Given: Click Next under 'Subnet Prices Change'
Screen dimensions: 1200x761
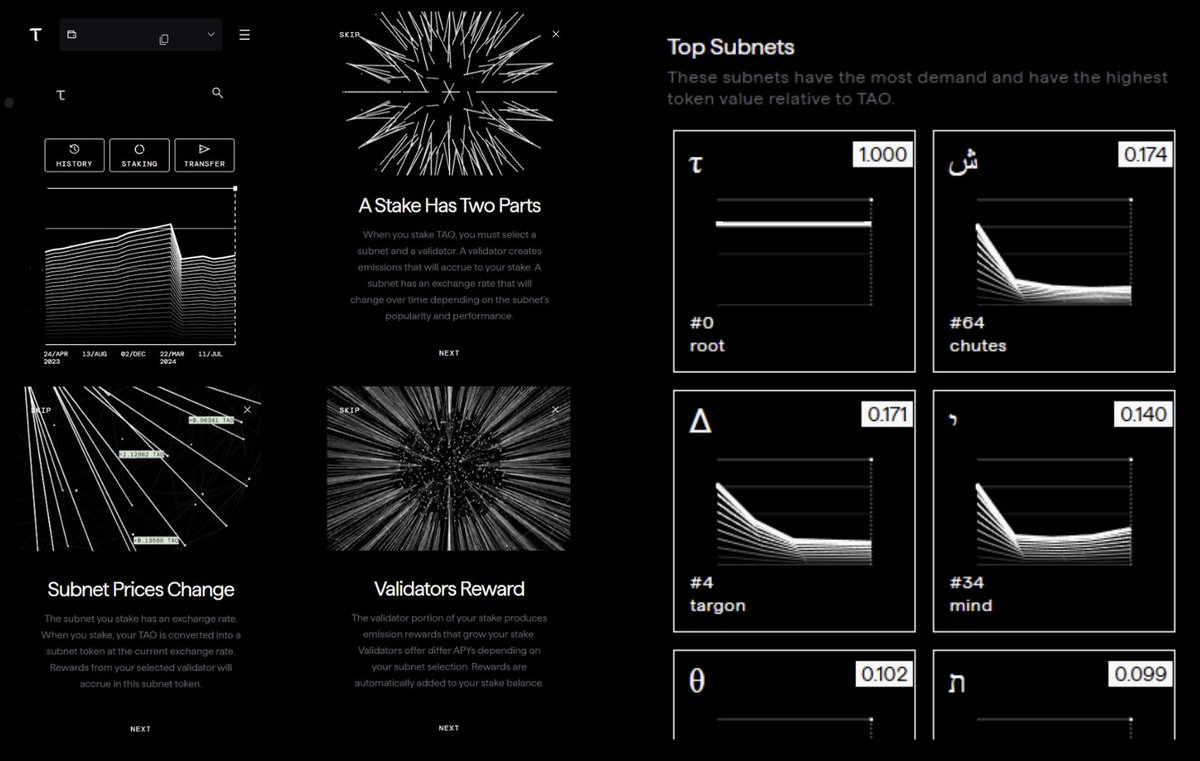Looking at the screenshot, I should [140, 729].
